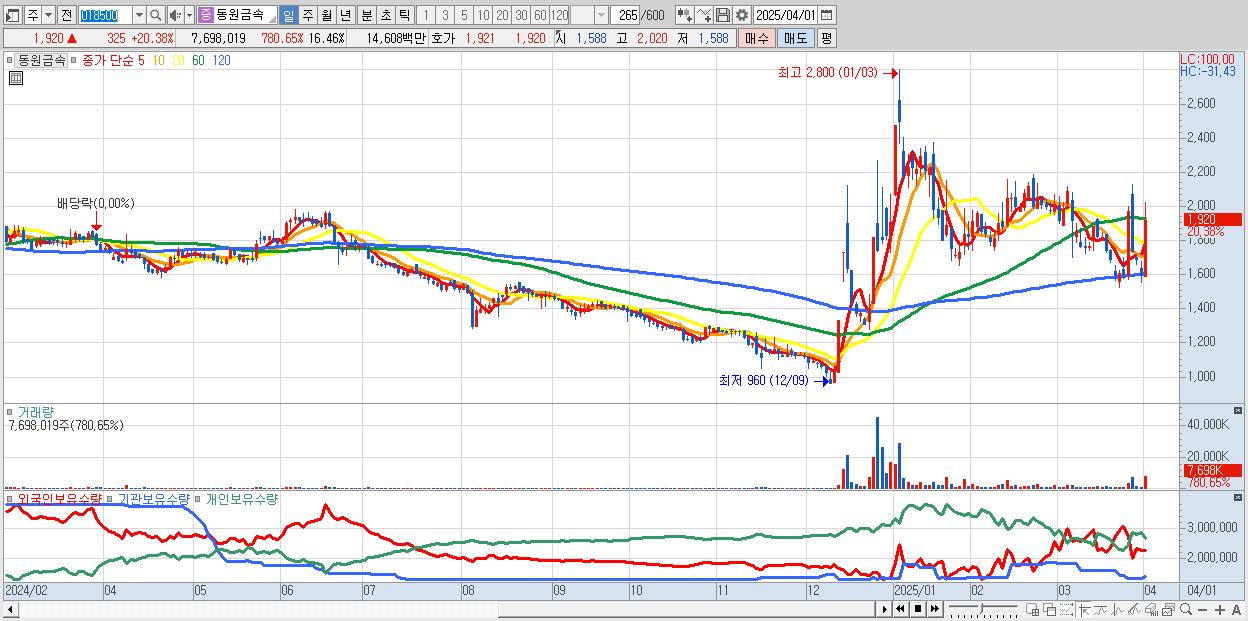Click the grid table icon below 동원금속 label
The width and height of the screenshot is (1248, 621).
(x=16, y=78)
